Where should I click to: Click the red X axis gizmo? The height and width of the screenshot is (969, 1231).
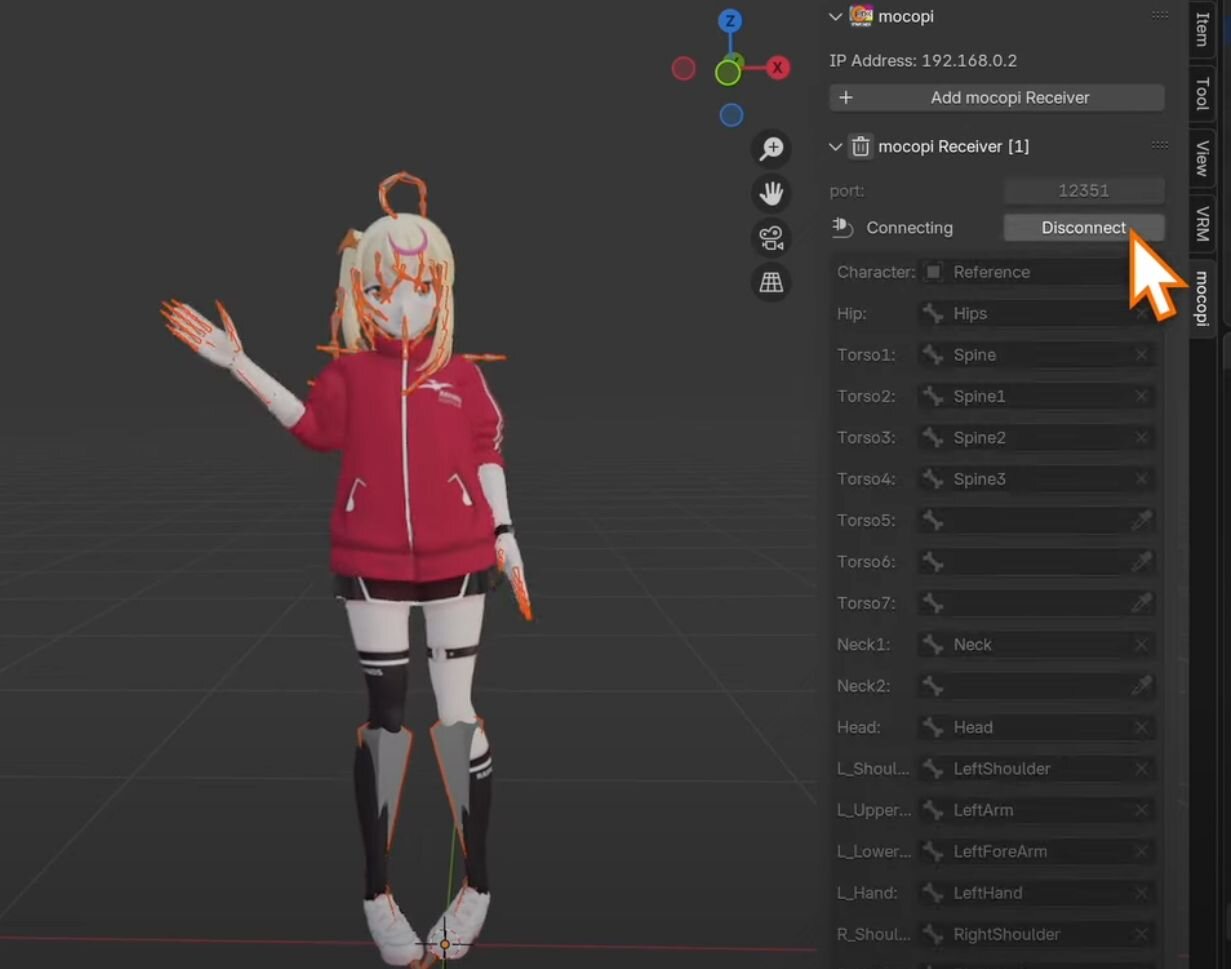777,68
